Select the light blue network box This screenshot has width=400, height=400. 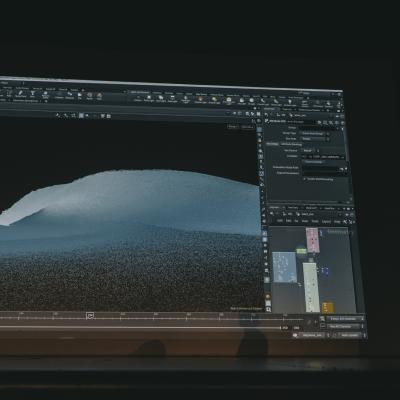pos(284,267)
